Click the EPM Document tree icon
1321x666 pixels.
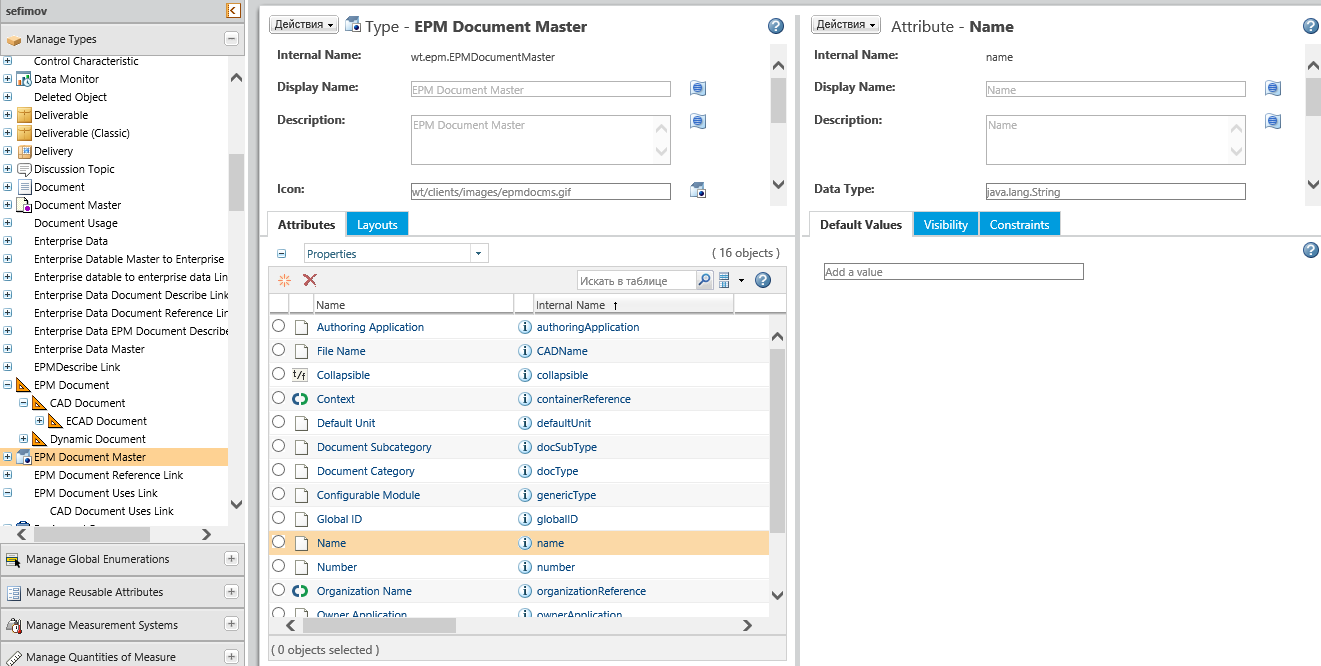[25, 385]
